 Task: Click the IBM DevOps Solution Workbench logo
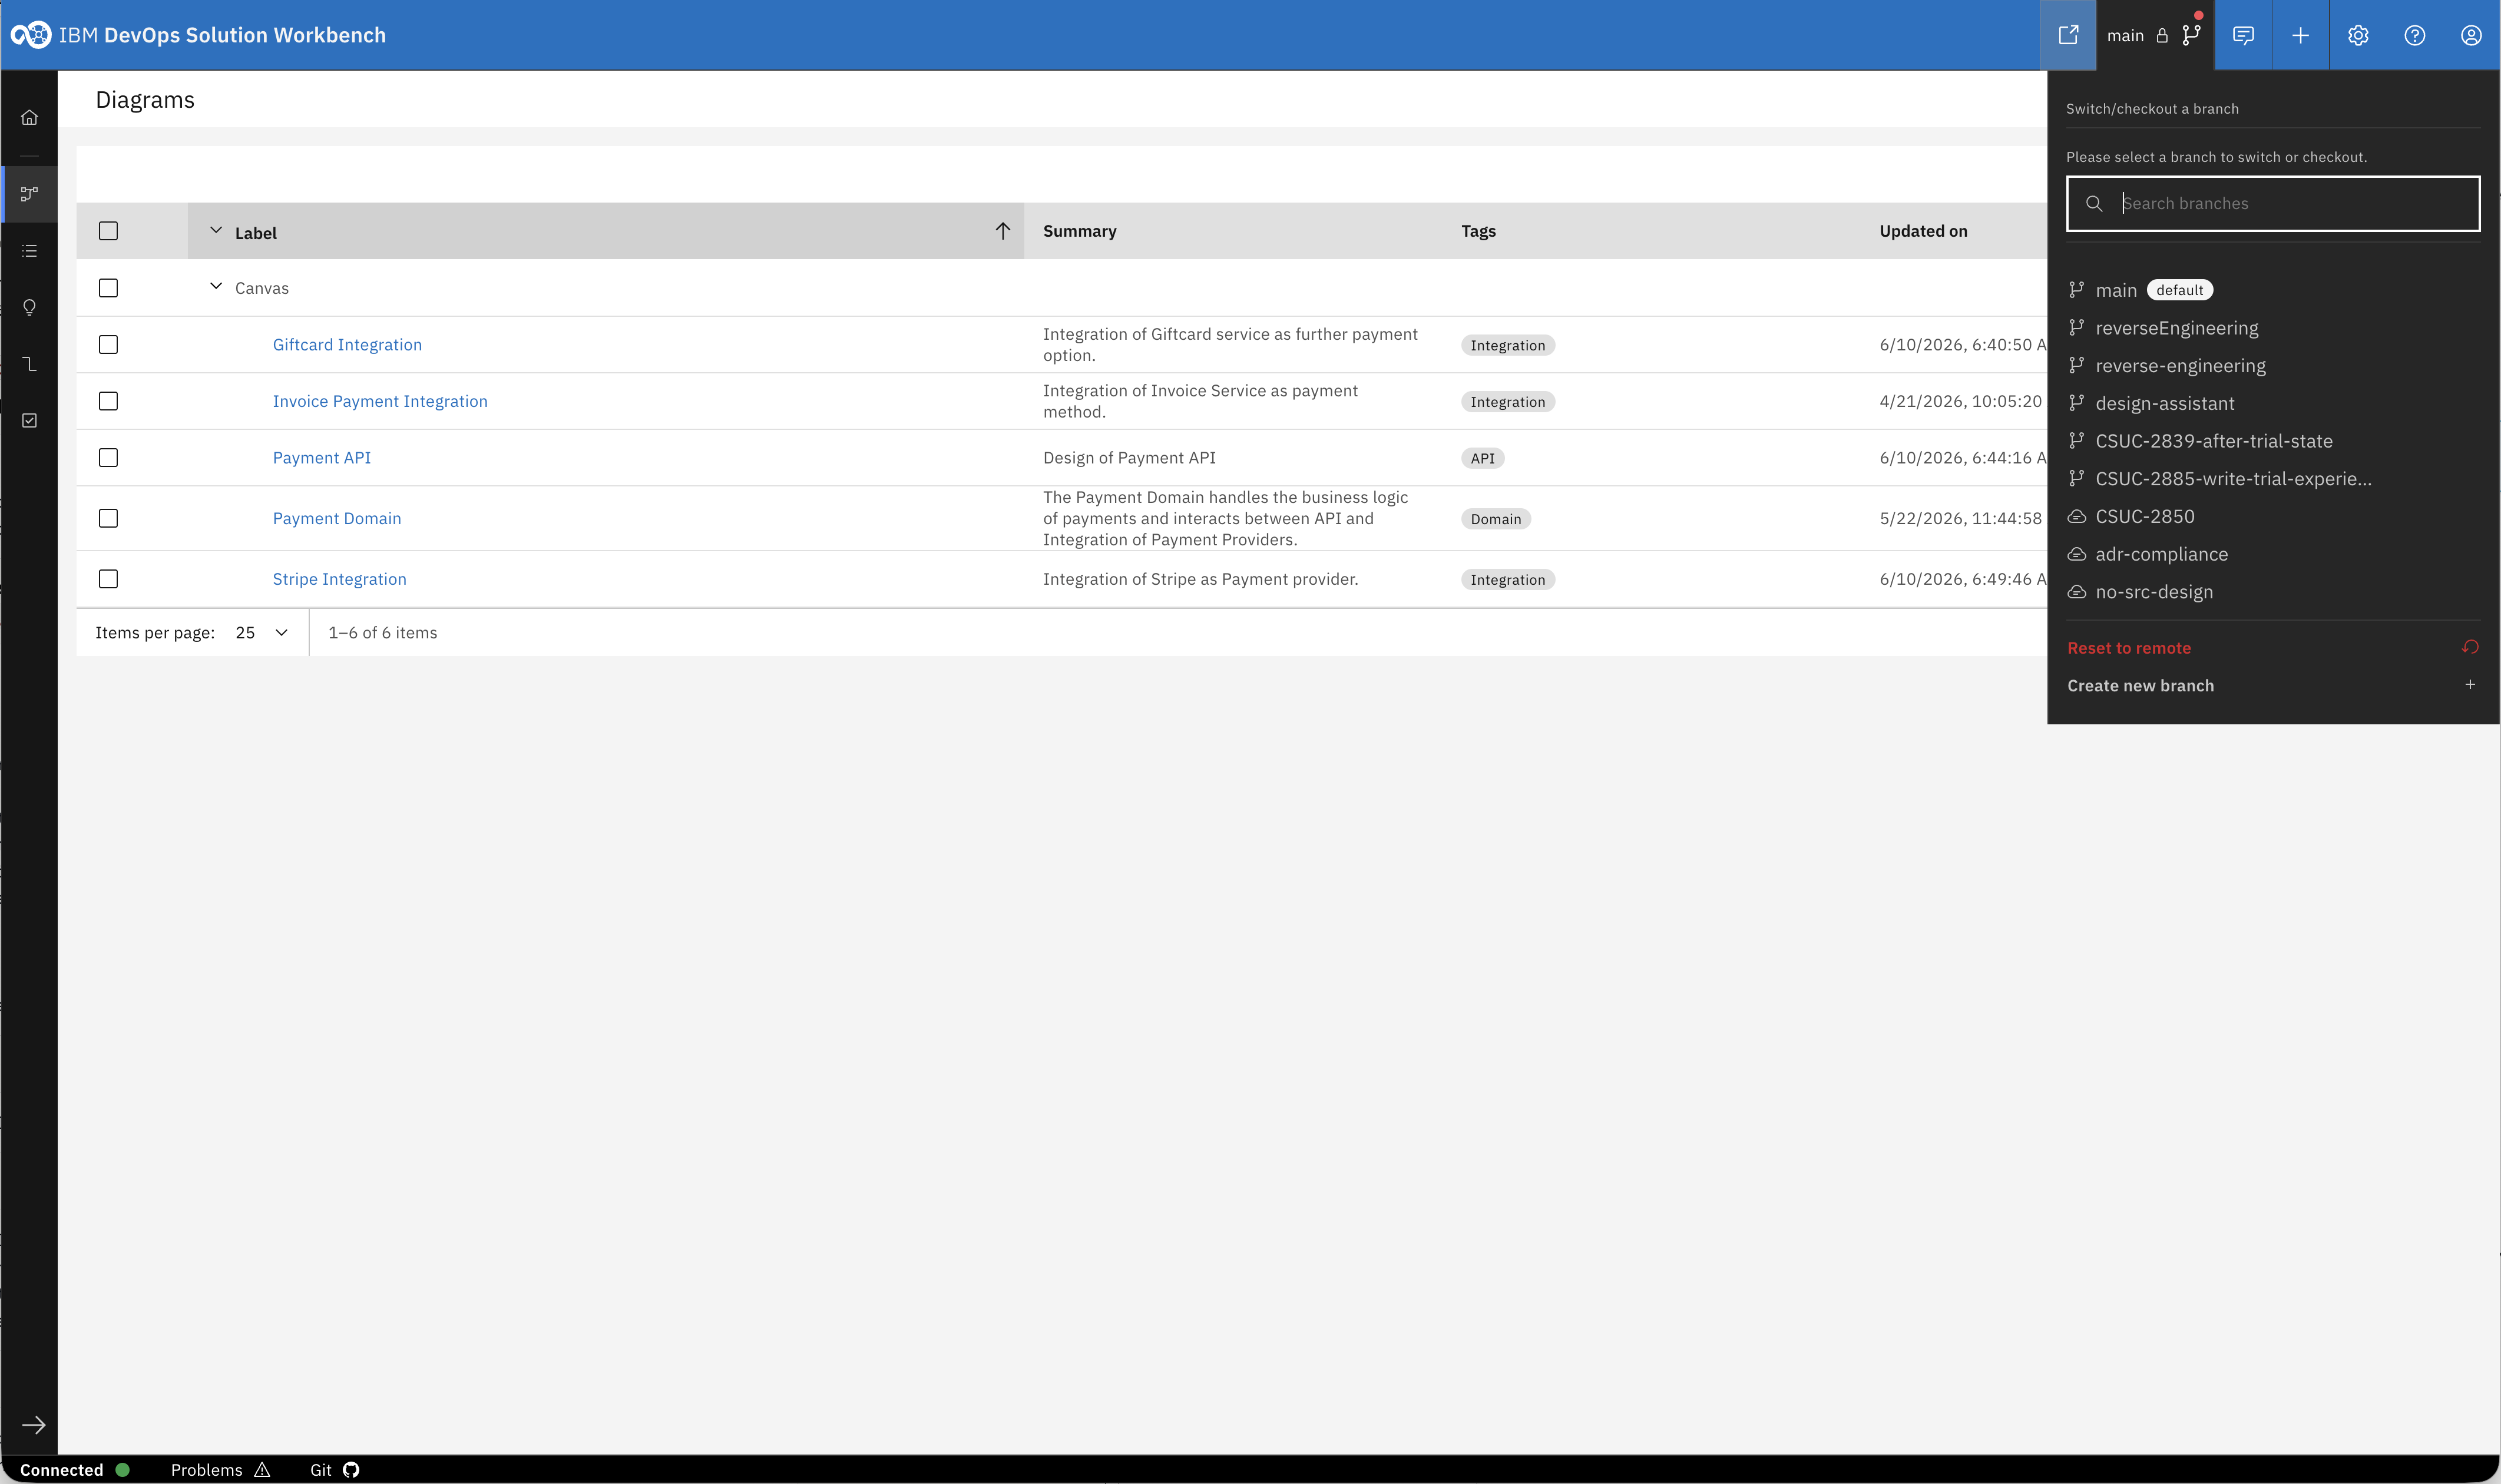pos(31,35)
